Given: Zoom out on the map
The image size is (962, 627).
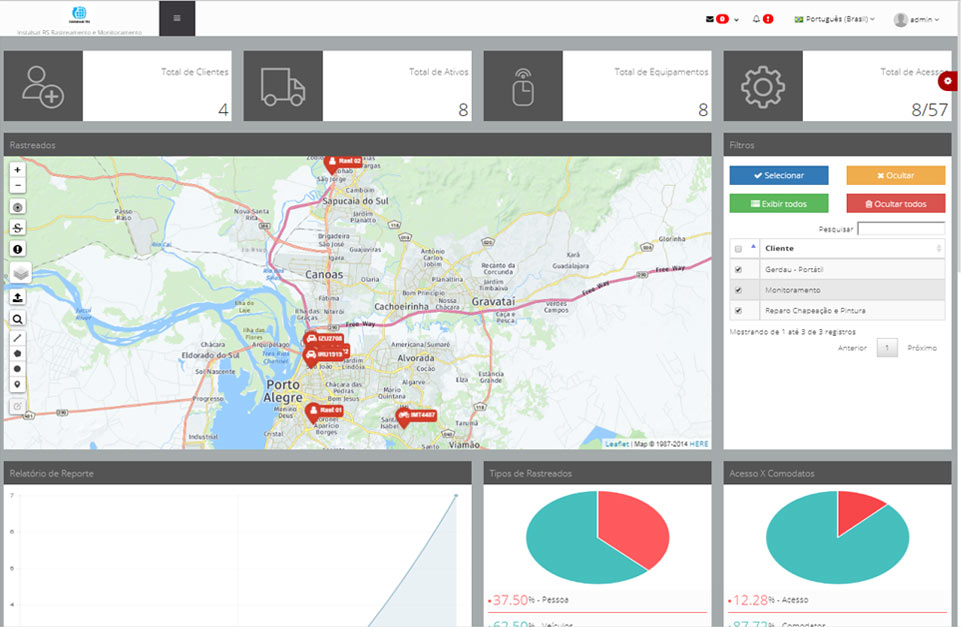Looking at the screenshot, I should coord(18,185).
